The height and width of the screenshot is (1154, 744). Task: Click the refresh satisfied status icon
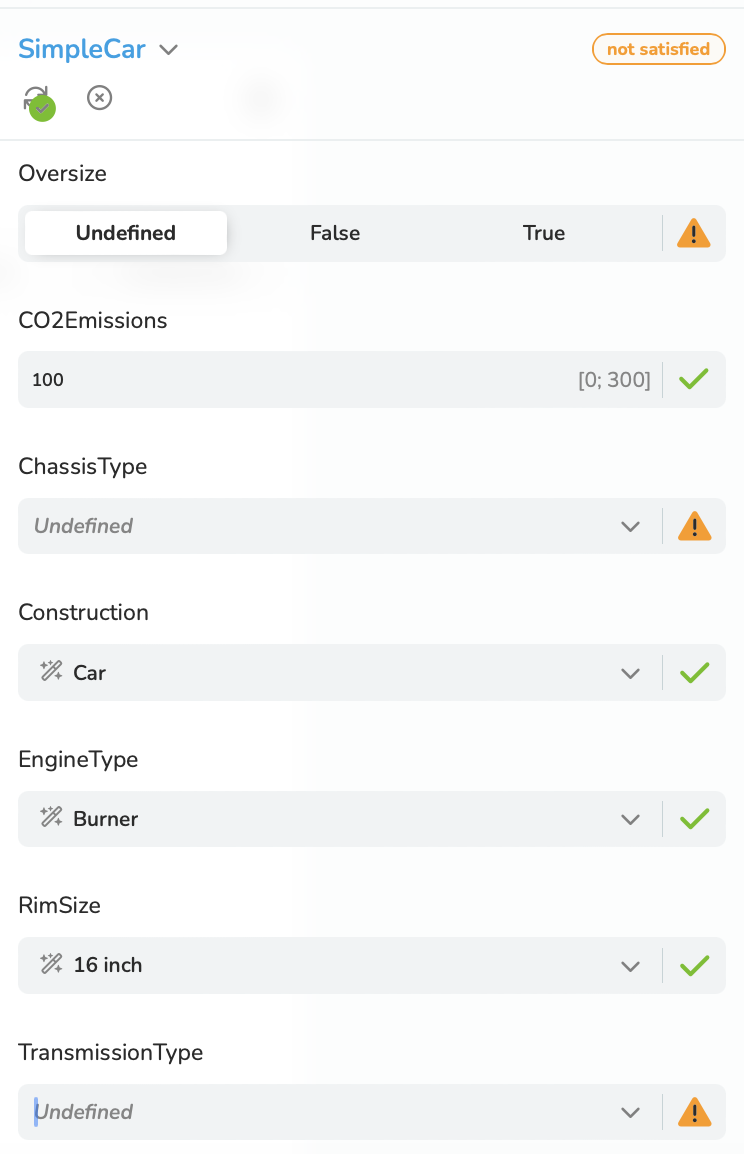[x=39, y=102]
